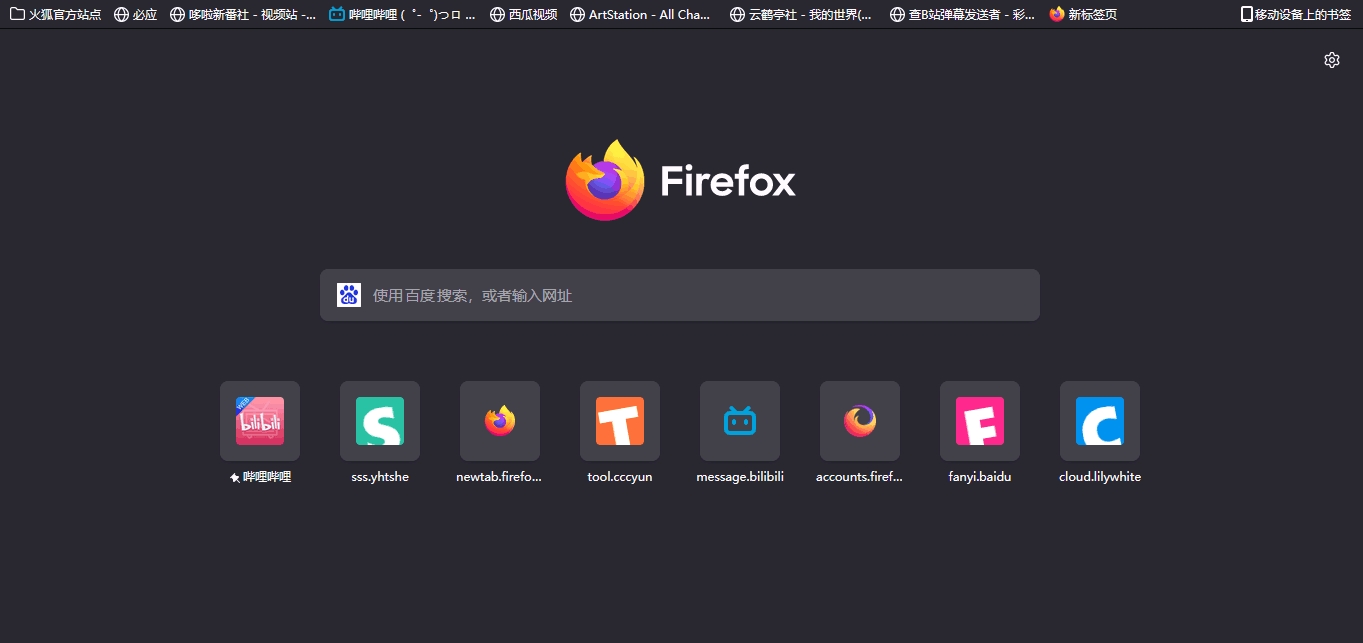Open the 必应 bookmark
This screenshot has height=643, width=1363.
(136, 15)
